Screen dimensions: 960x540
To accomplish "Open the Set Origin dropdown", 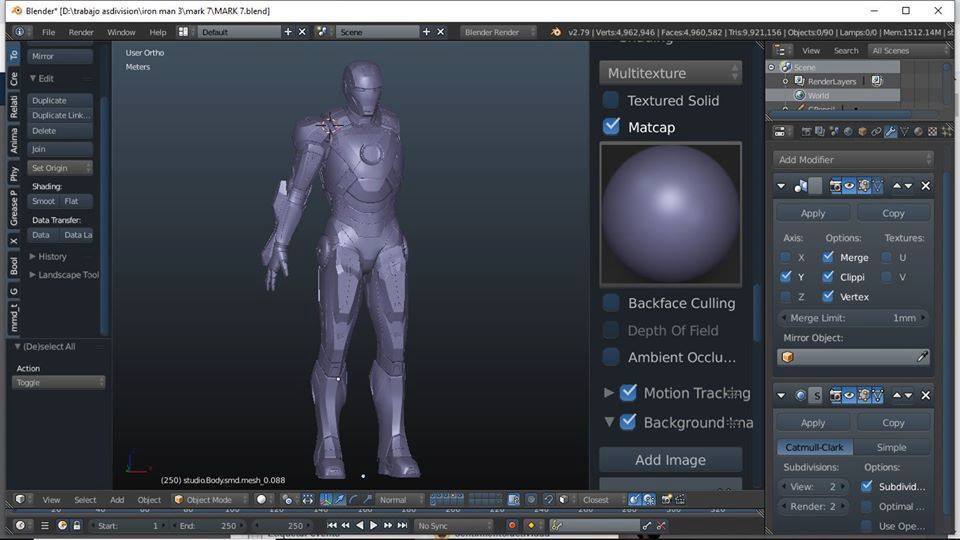I will 60,168.
